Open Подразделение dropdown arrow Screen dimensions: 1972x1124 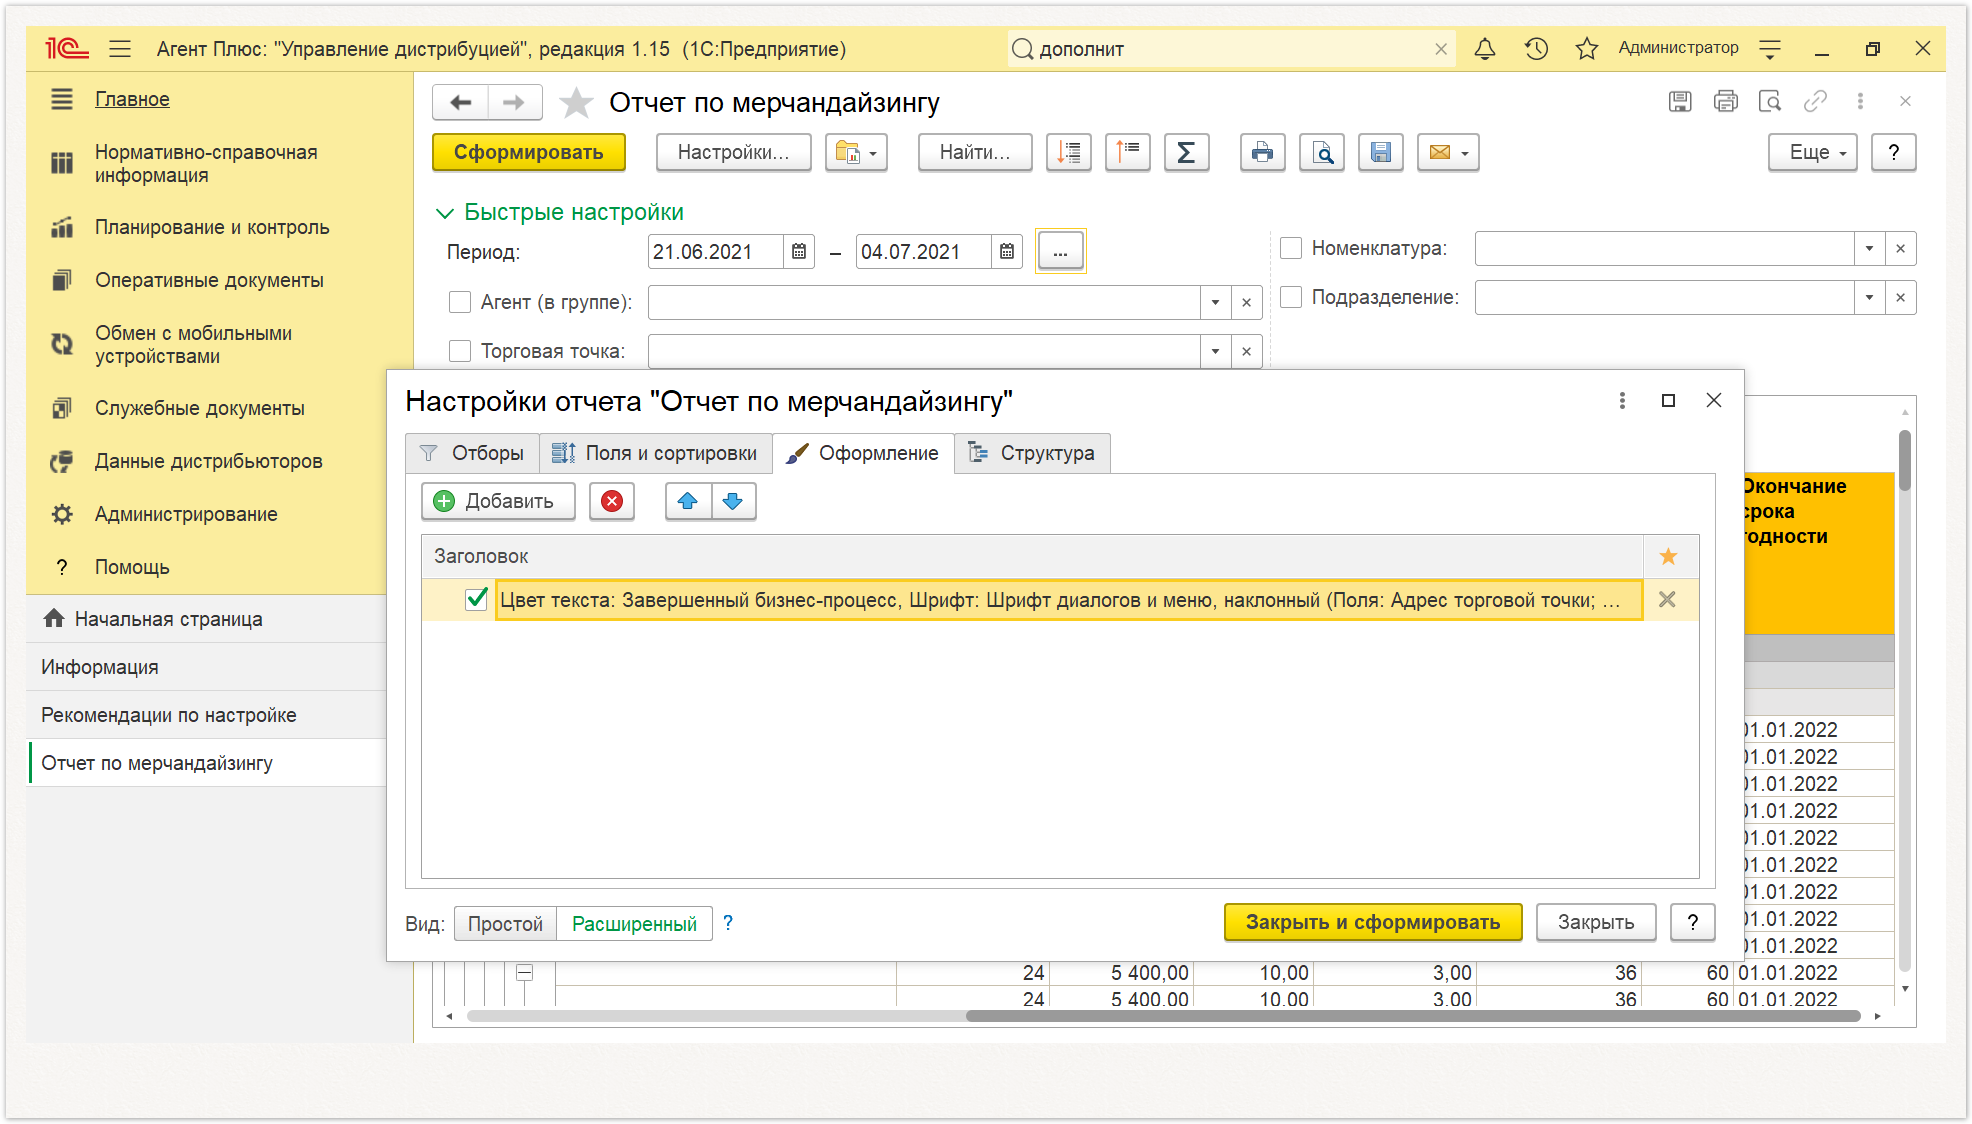(x=1869, y=297)
